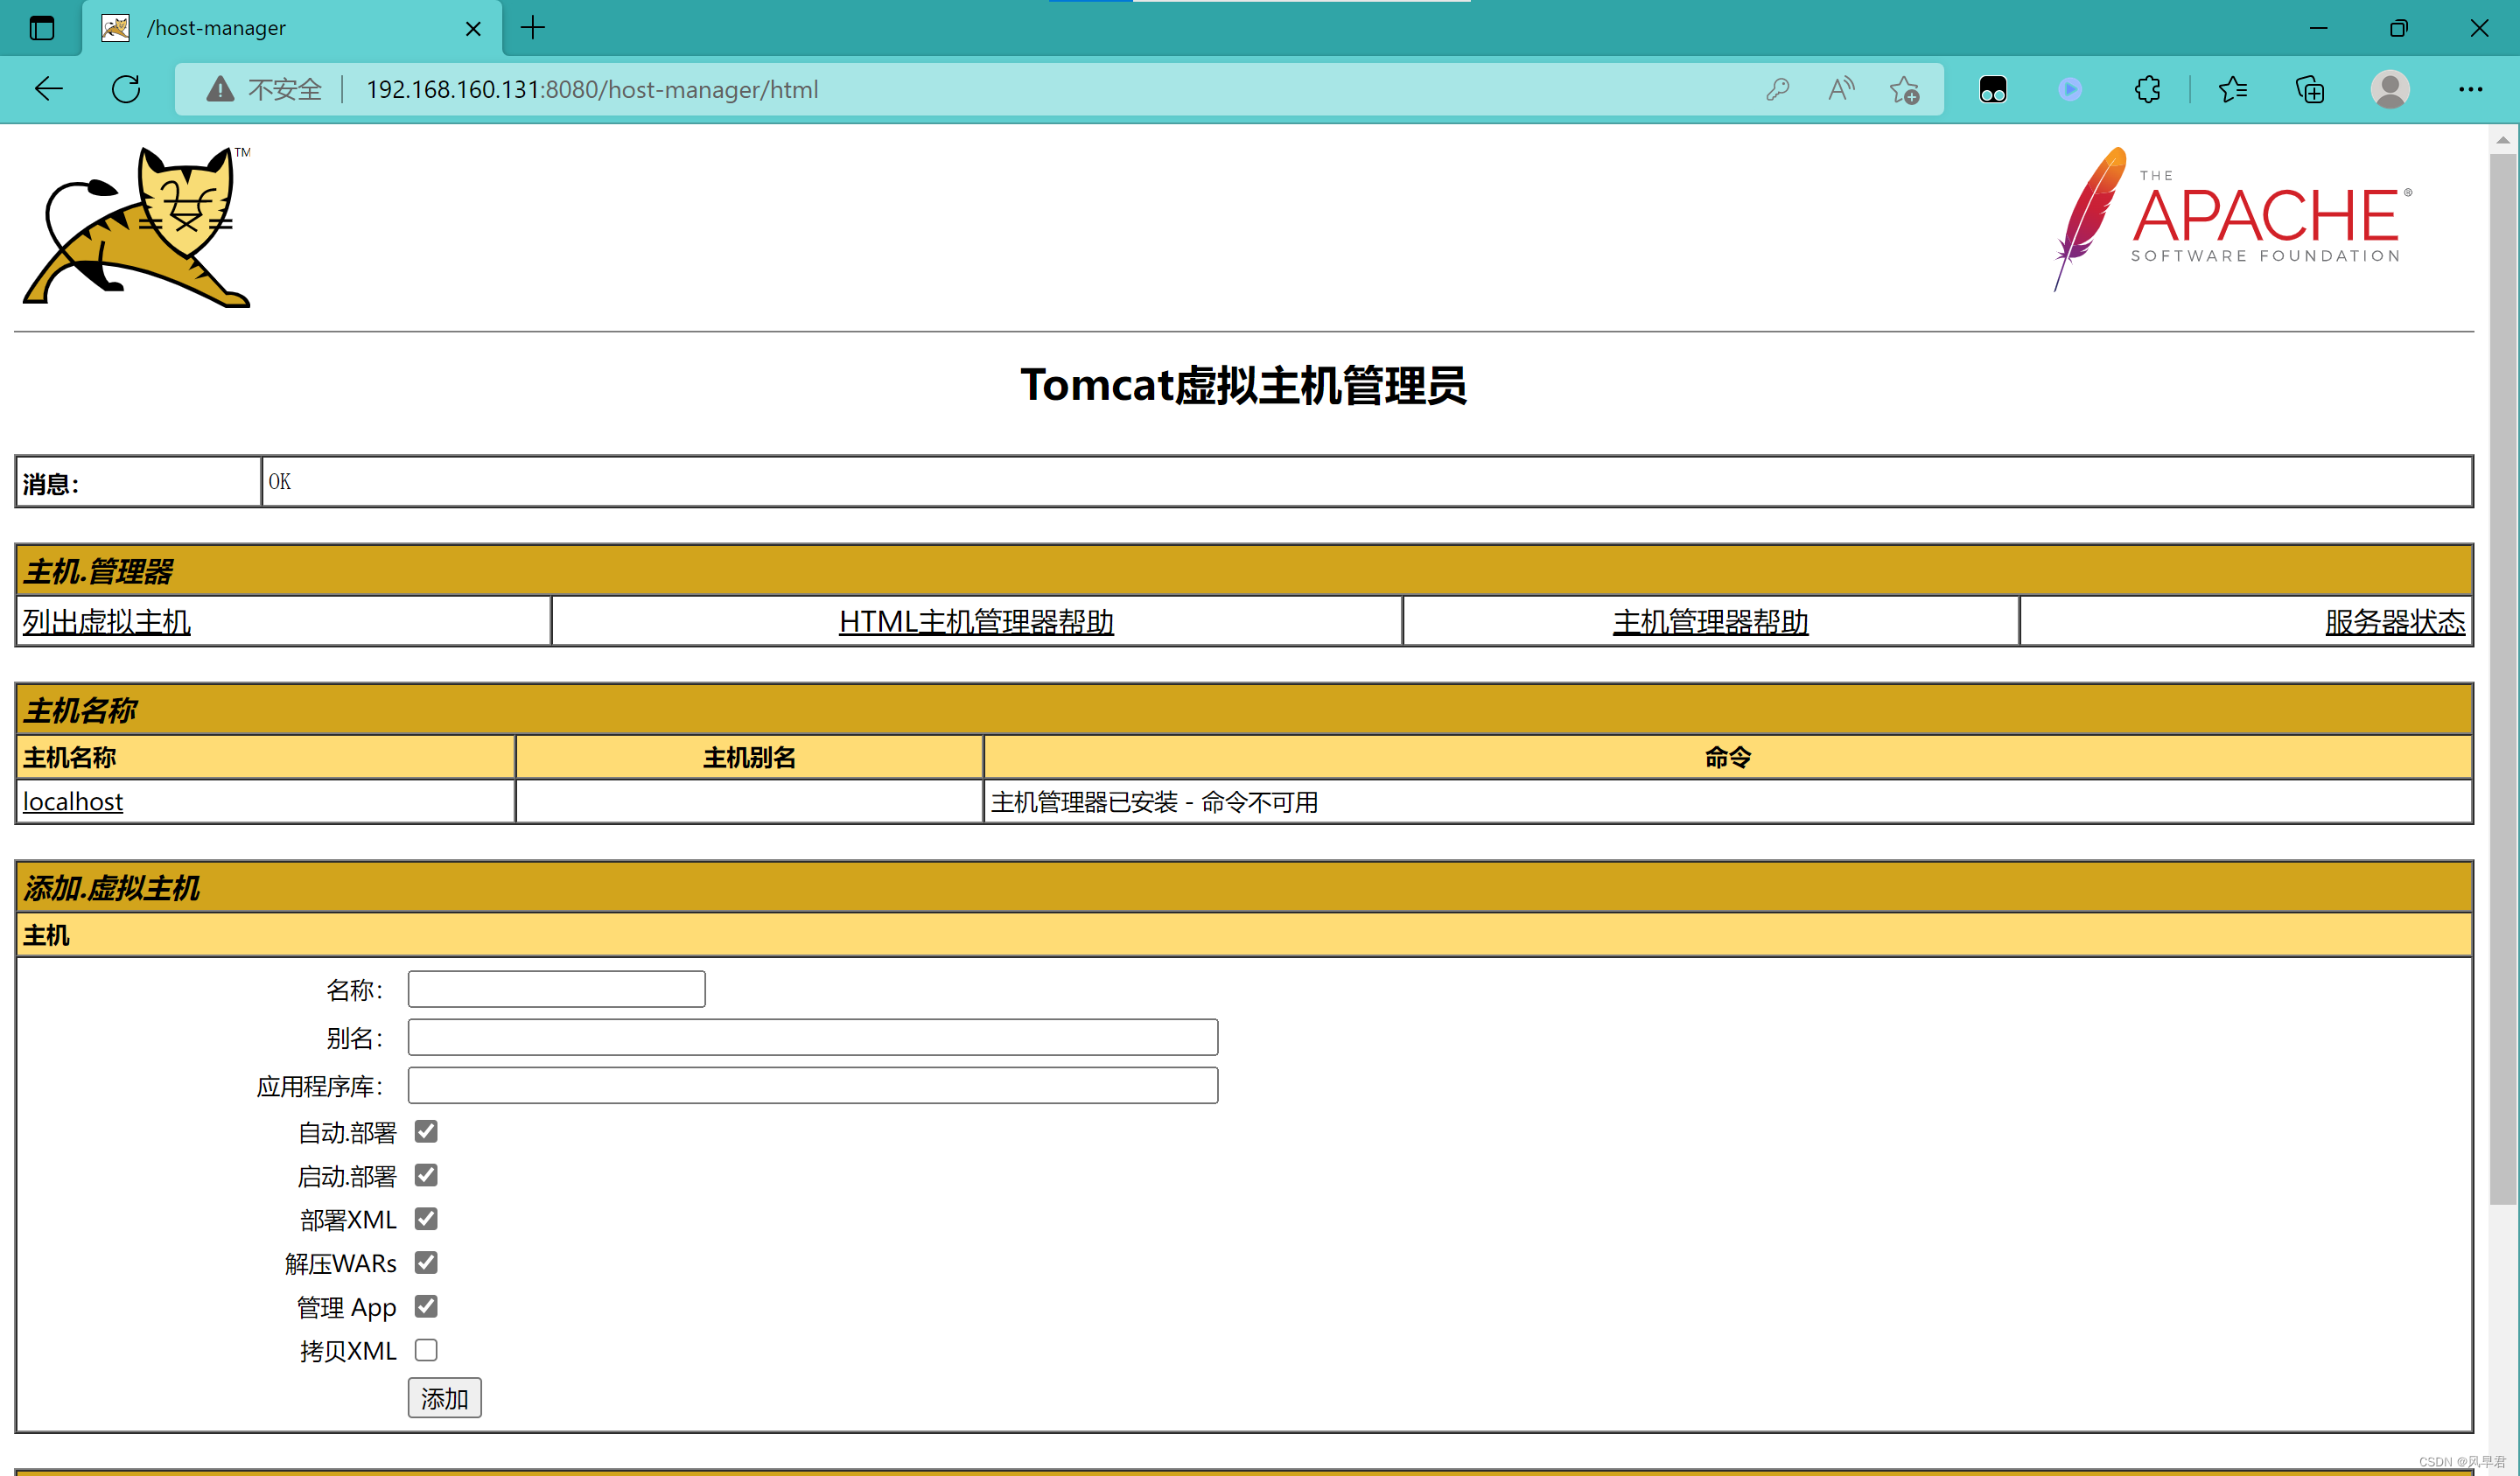This screenshot has height=1476, width=2520.
Task: Click the password key icon in address bar
Action: pos(1777,89)
